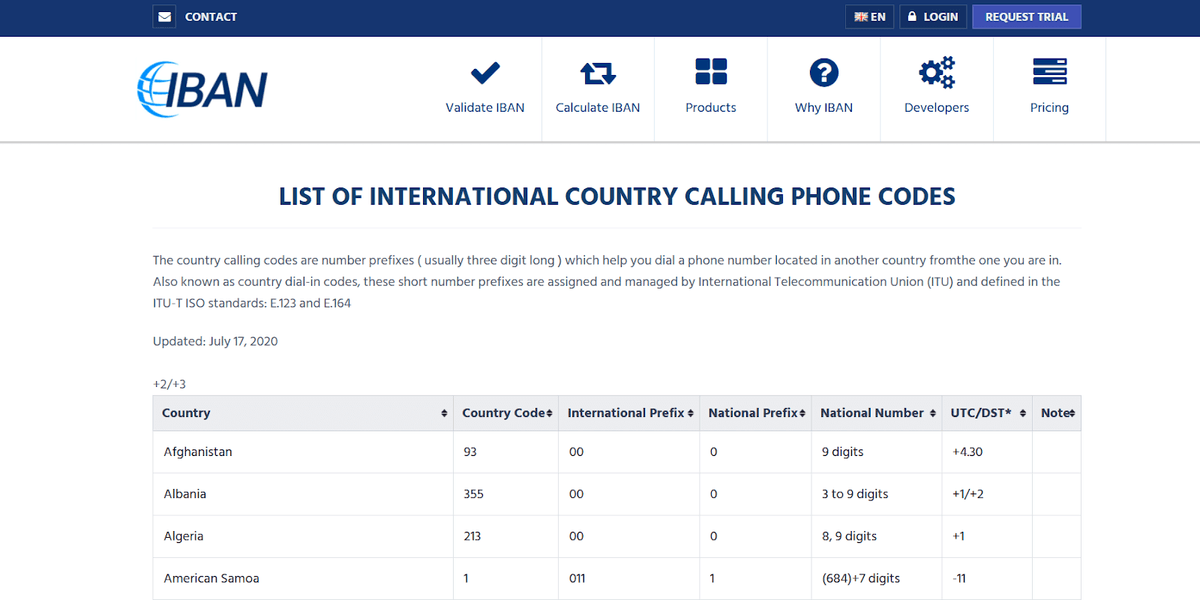Toggle sort order for Country Code
The width and height of the screenshot is (1200, 600).
pyautogui.click(x=548, y=412)
